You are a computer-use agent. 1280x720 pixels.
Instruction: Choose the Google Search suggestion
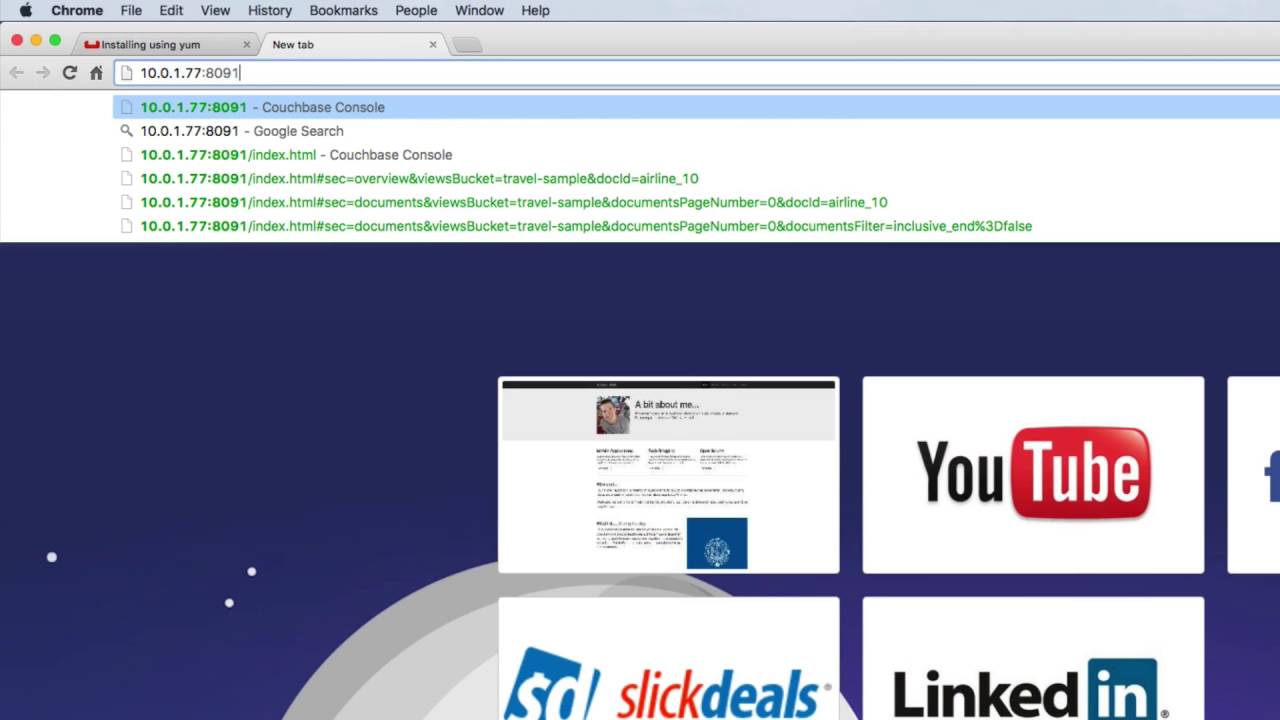coord(696,131)
